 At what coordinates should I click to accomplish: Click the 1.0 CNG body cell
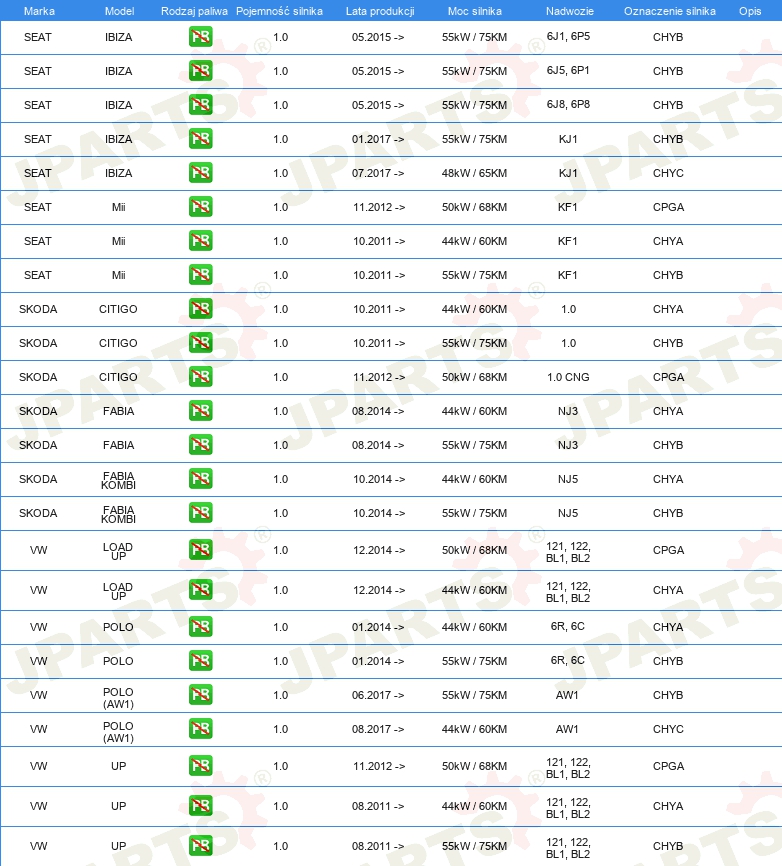[x=568, y=377]
